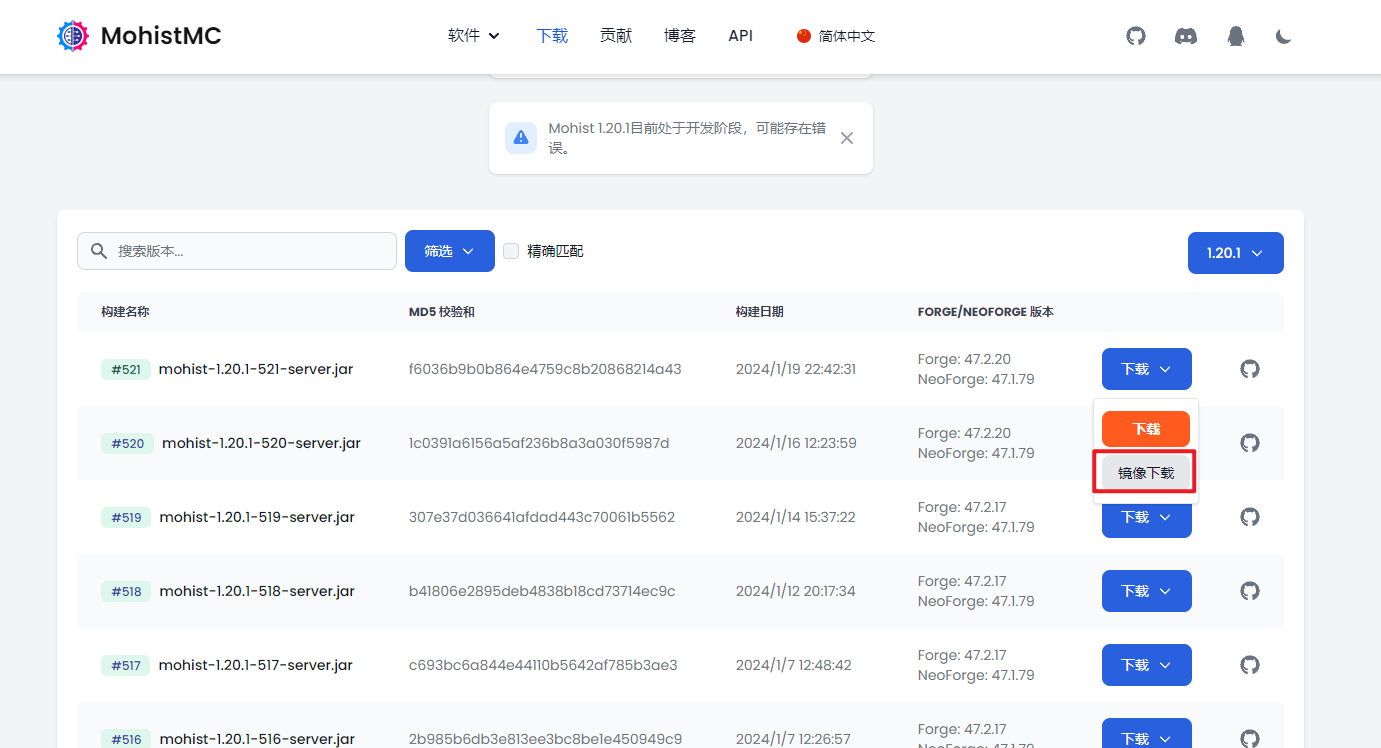The image size is (1381, 748).
Task: Click build date 2024/1/19 22:42:31
Action: [796, 369]
